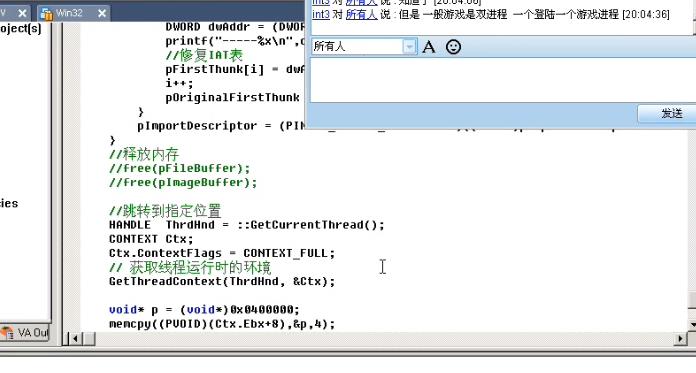Screen dimensions: 696x373
Task: Select the 所有人 recipient combo box field
Action: pyautogui.click(x=364, y=47)
